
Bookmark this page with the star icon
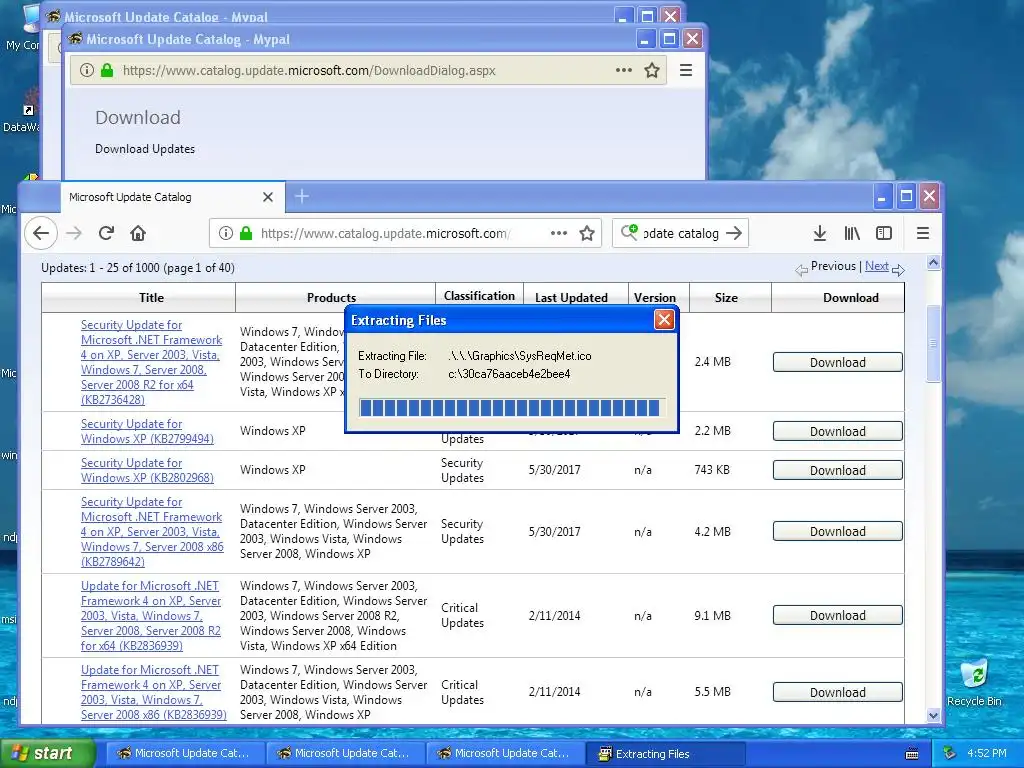587,233
